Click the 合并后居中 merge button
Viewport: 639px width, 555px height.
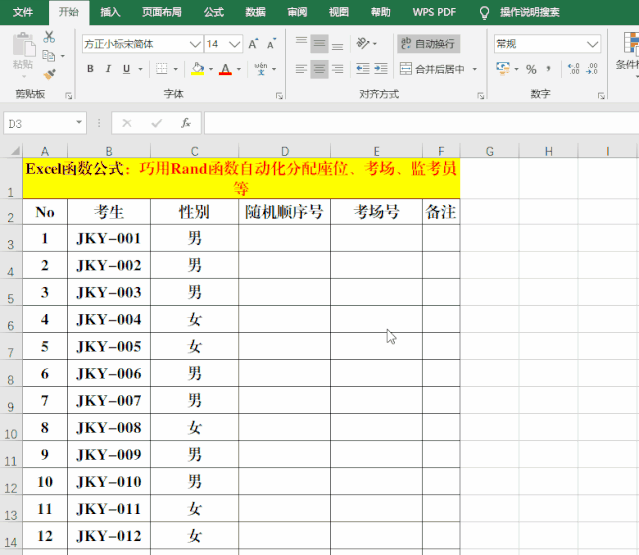pos(432,69)
